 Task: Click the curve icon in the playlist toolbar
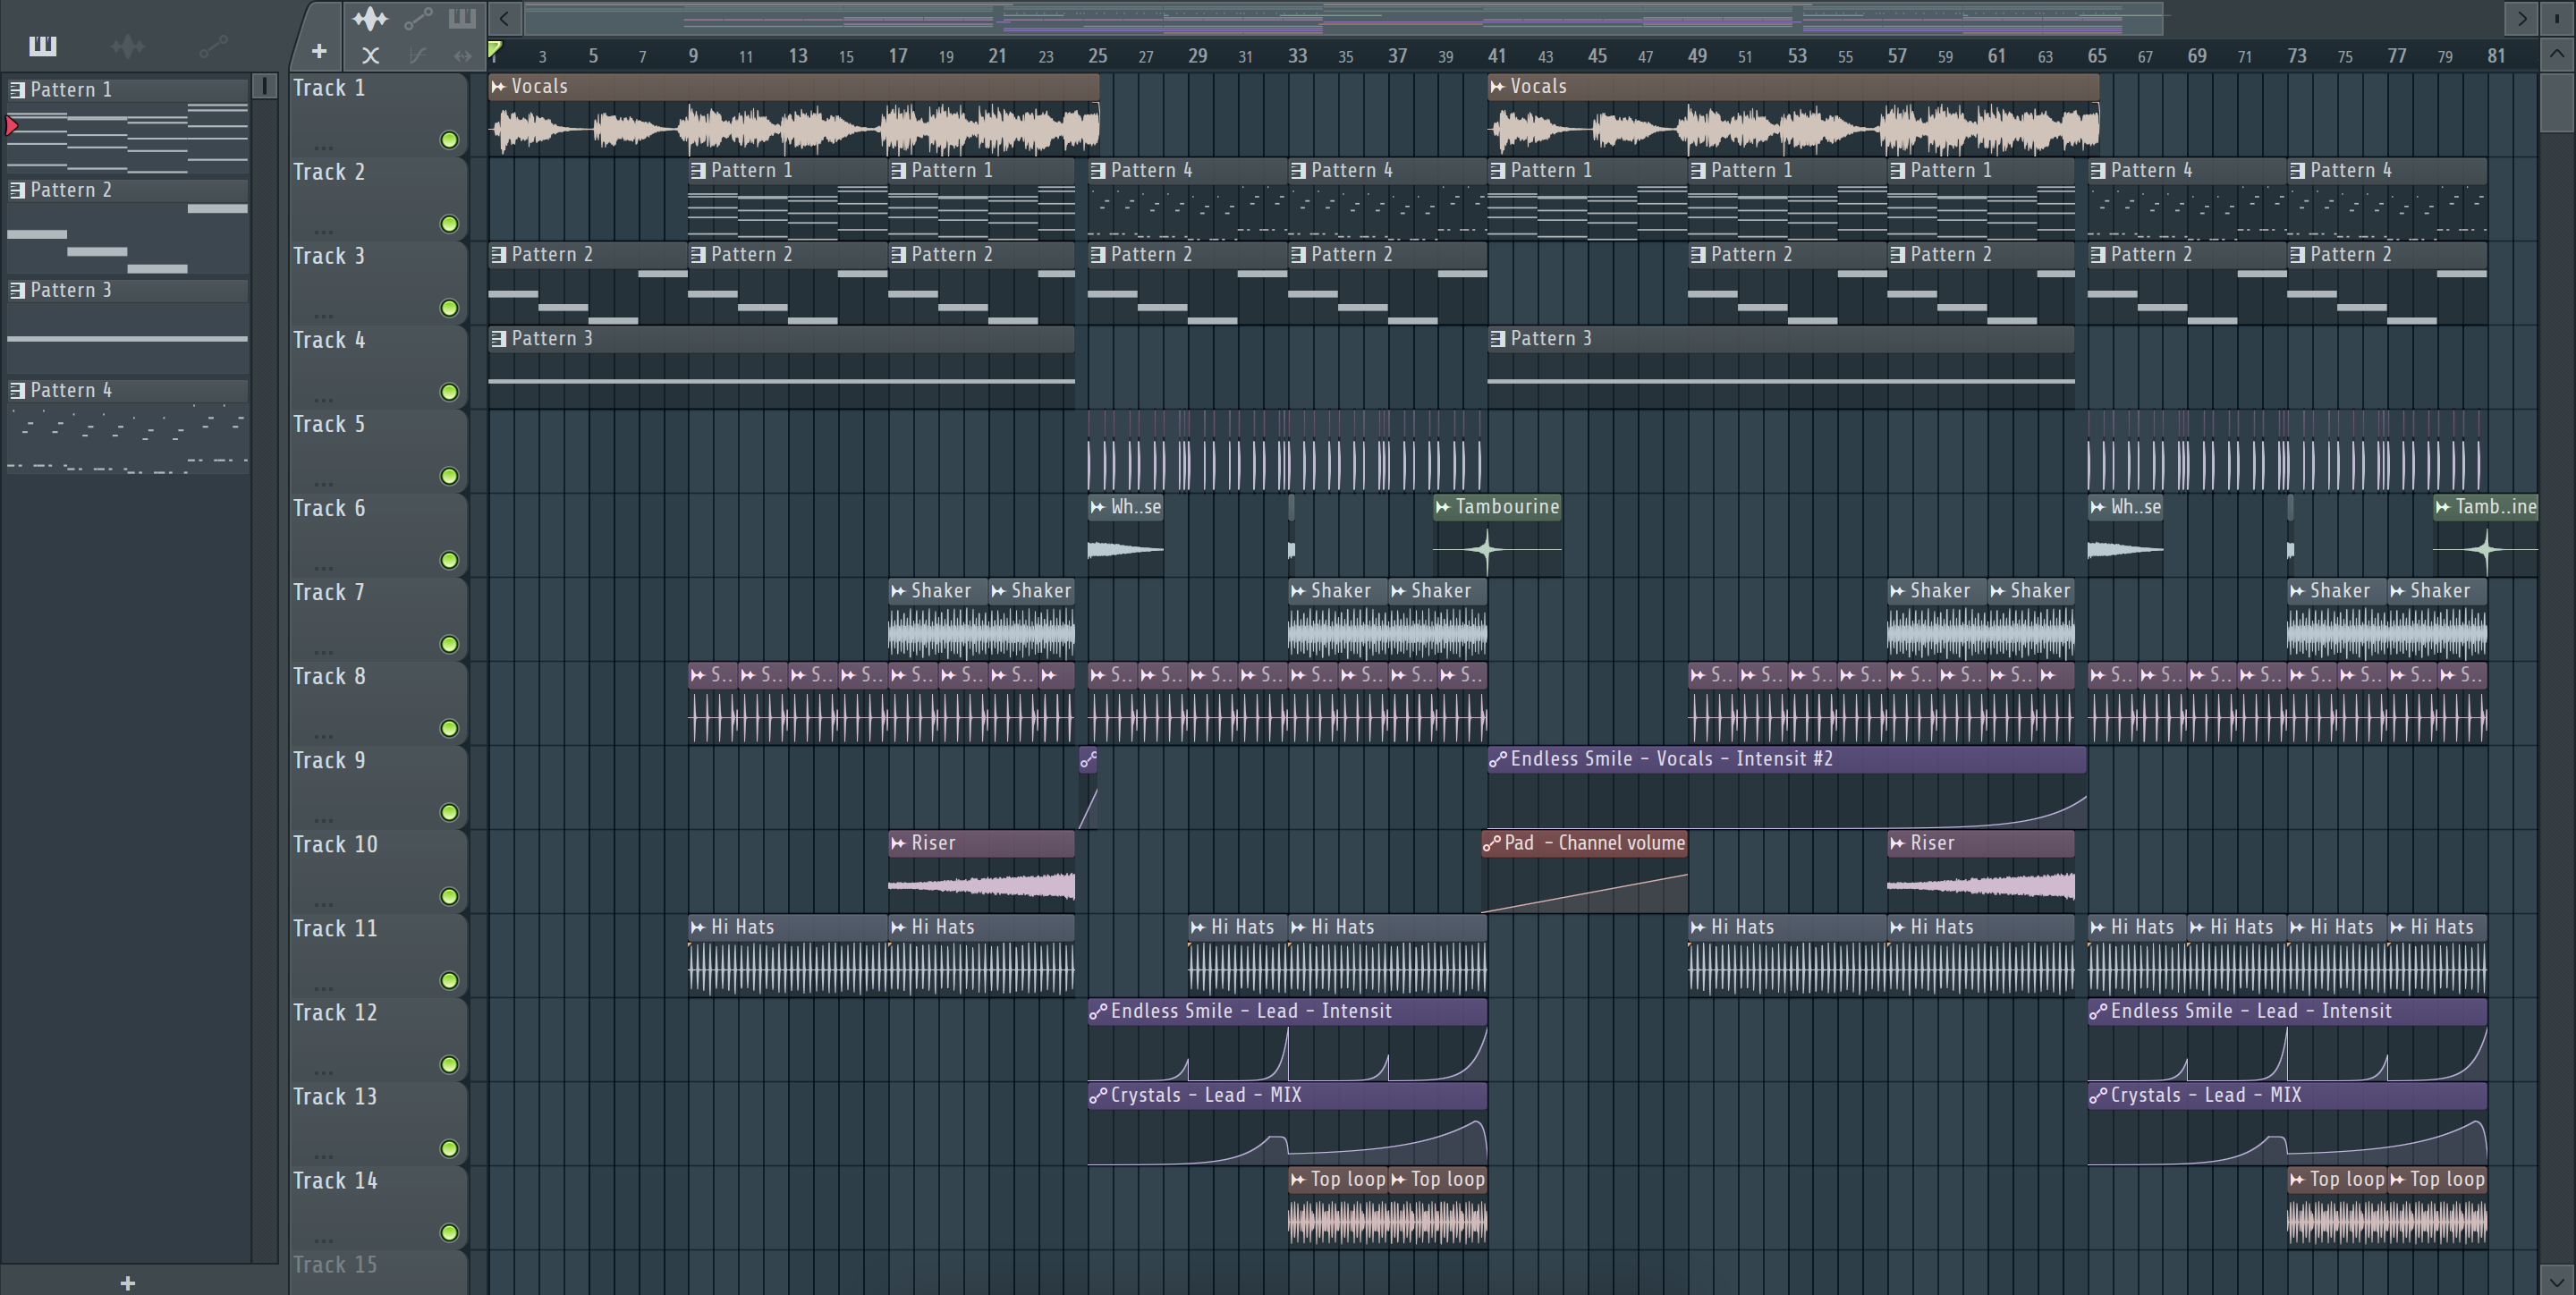418,56
